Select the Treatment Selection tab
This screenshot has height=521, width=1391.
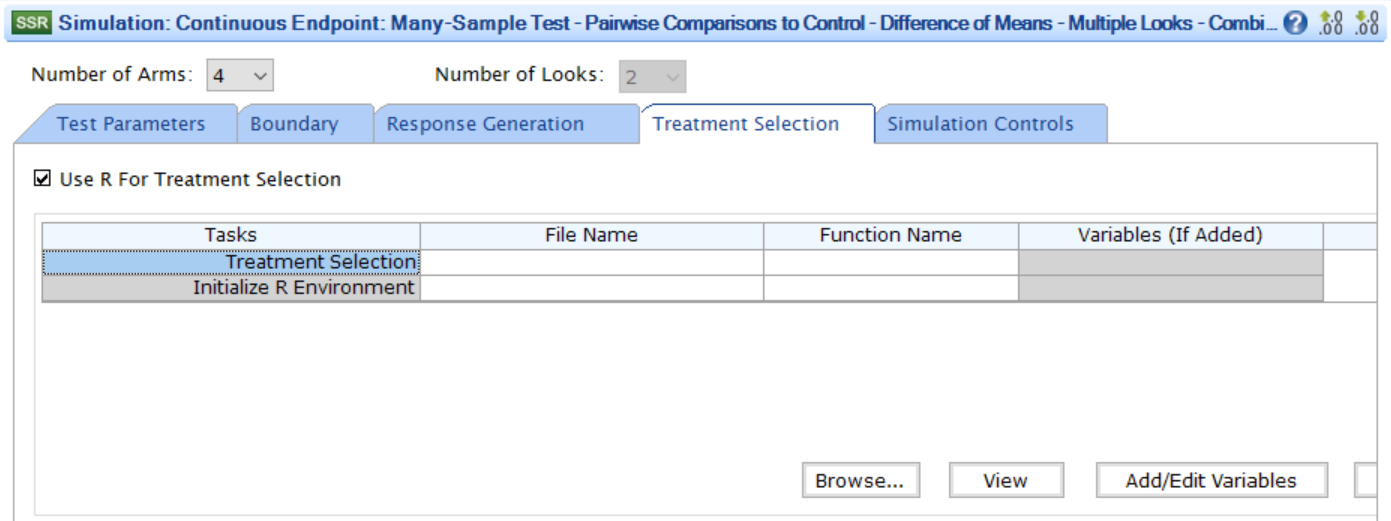(745, 124)
